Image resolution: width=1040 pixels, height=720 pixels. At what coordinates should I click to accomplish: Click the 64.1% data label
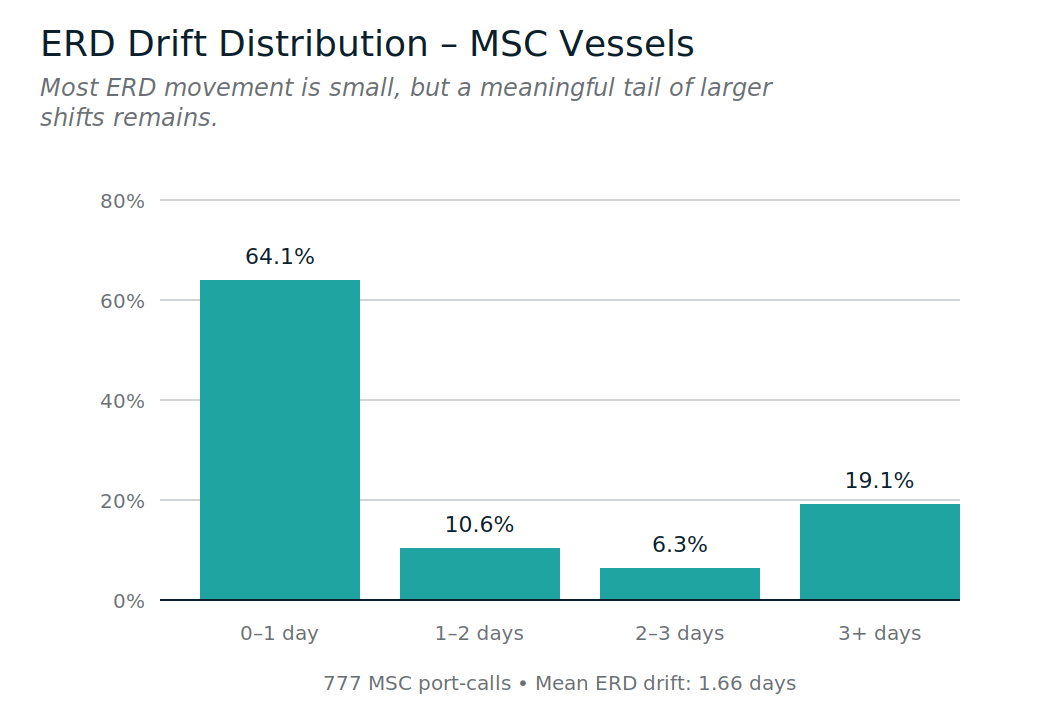point(280,257)
